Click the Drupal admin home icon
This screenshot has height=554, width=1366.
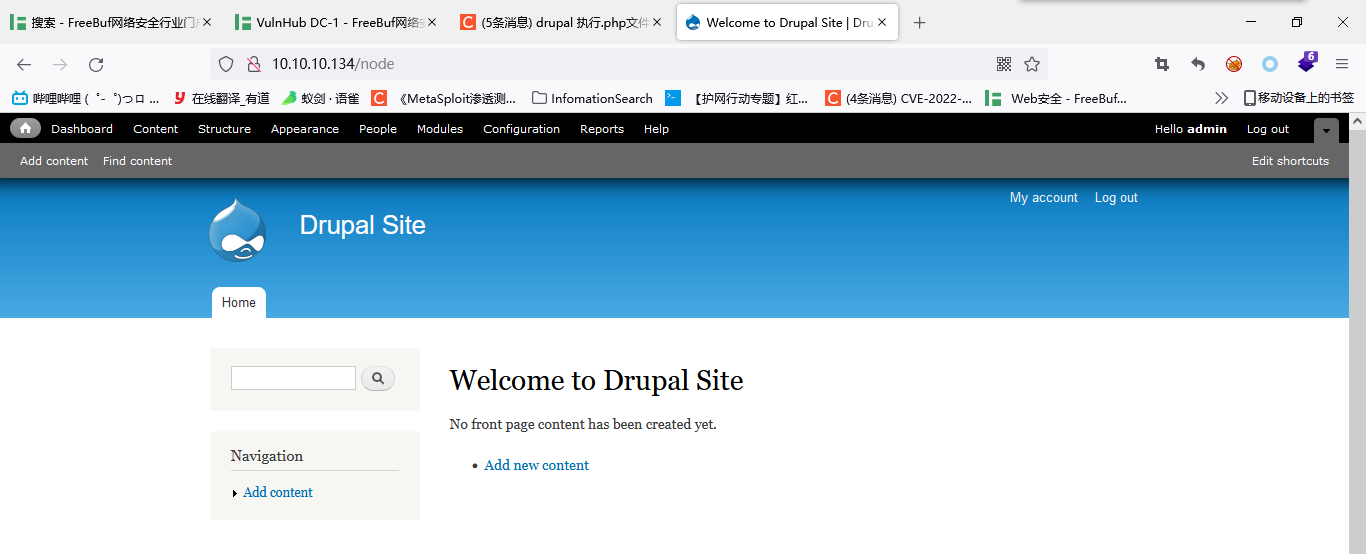click(x=25, y=128)
